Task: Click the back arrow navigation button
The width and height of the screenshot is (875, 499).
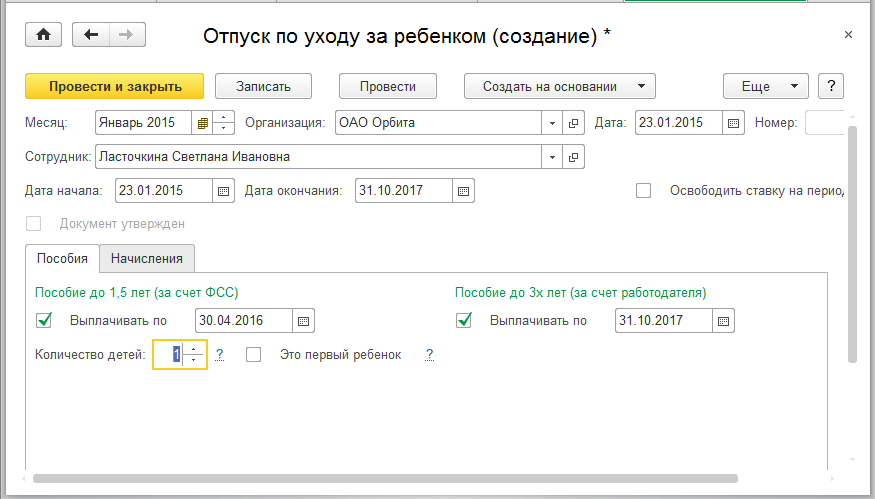Action: tap(91, 35)
